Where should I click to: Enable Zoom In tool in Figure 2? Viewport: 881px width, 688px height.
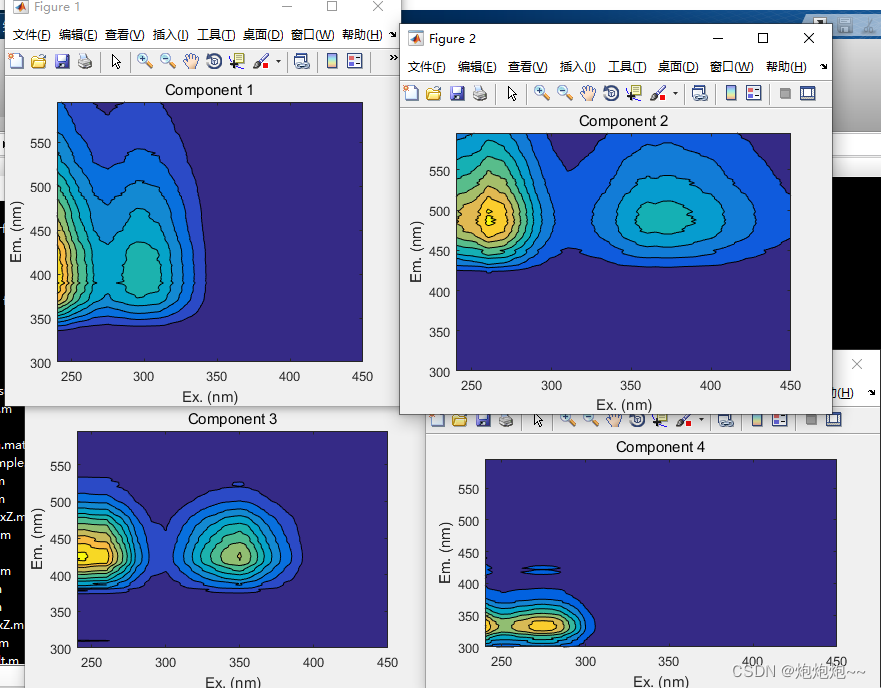point(542,93)
